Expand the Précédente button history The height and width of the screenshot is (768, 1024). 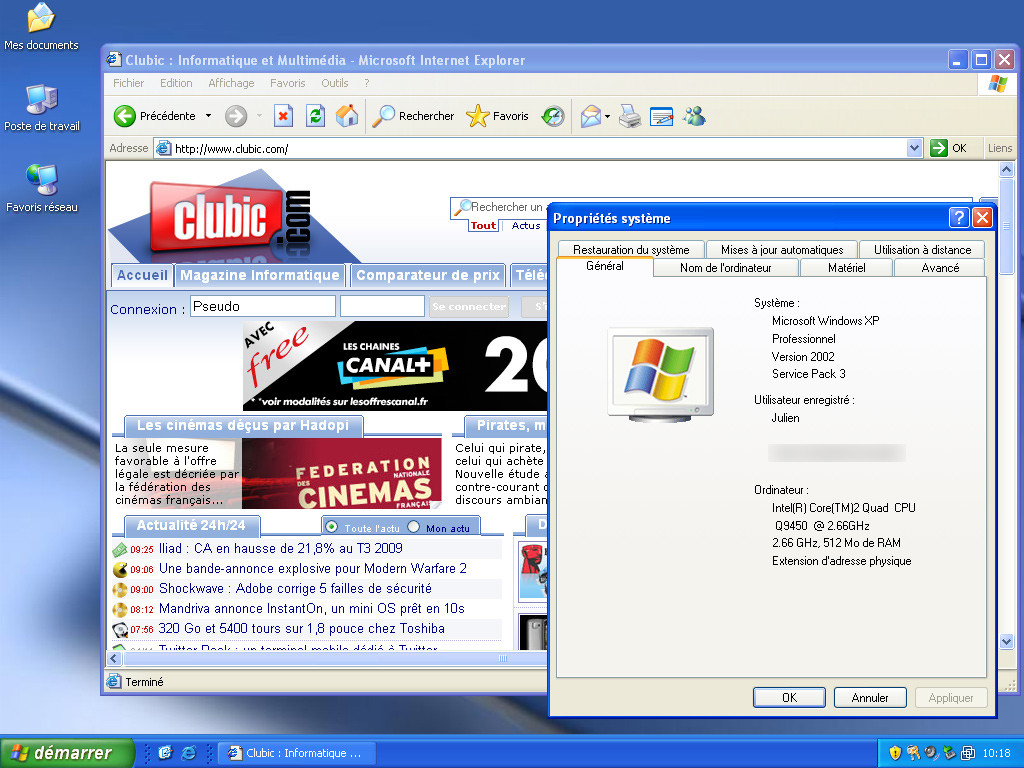click(x=208, y=115)
